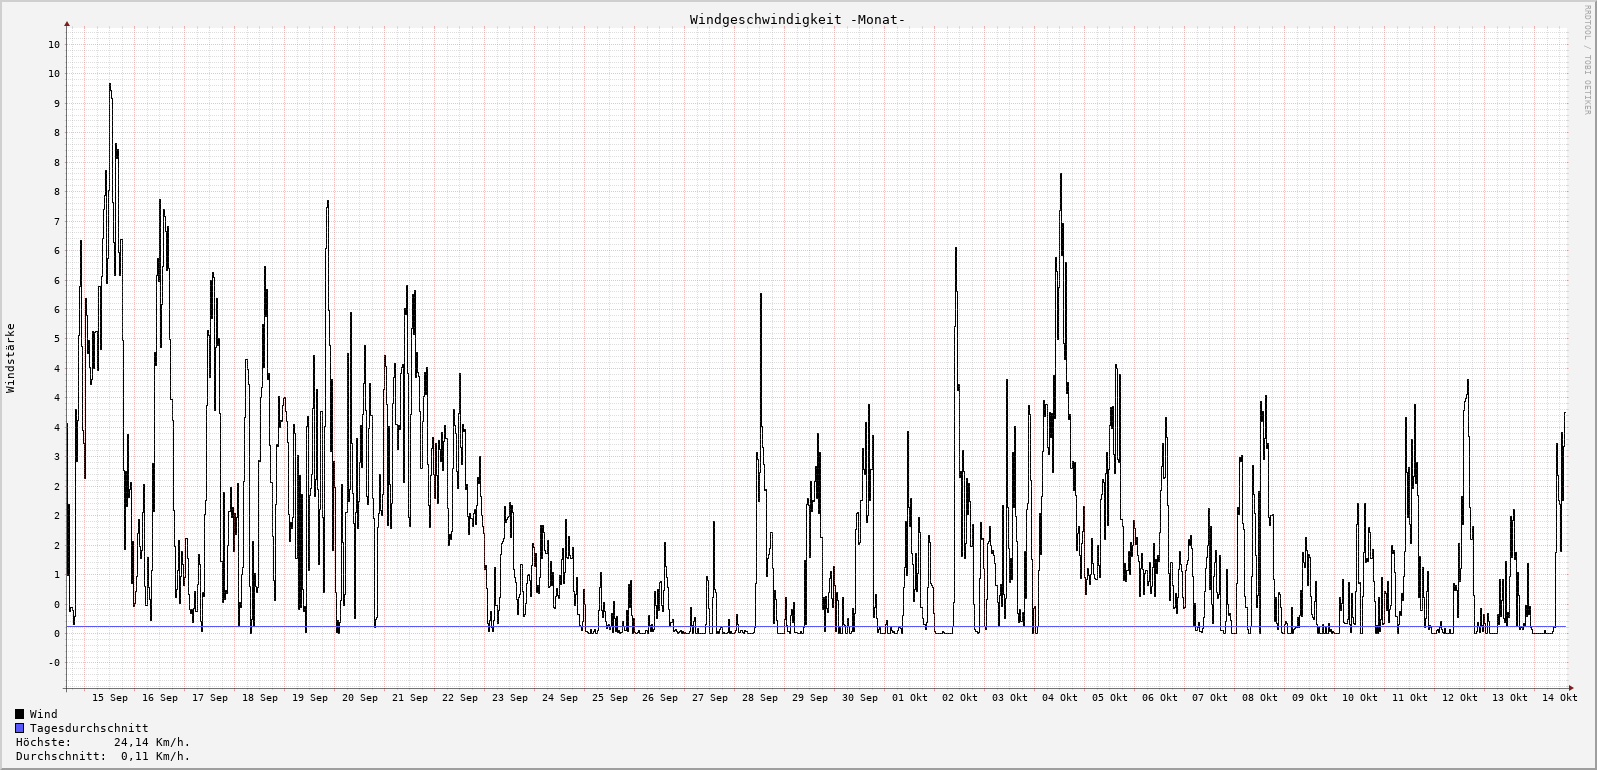Click the y-axis value 9
The height and width of the screenshot is (770, 1597).
[x=57, y=103]
